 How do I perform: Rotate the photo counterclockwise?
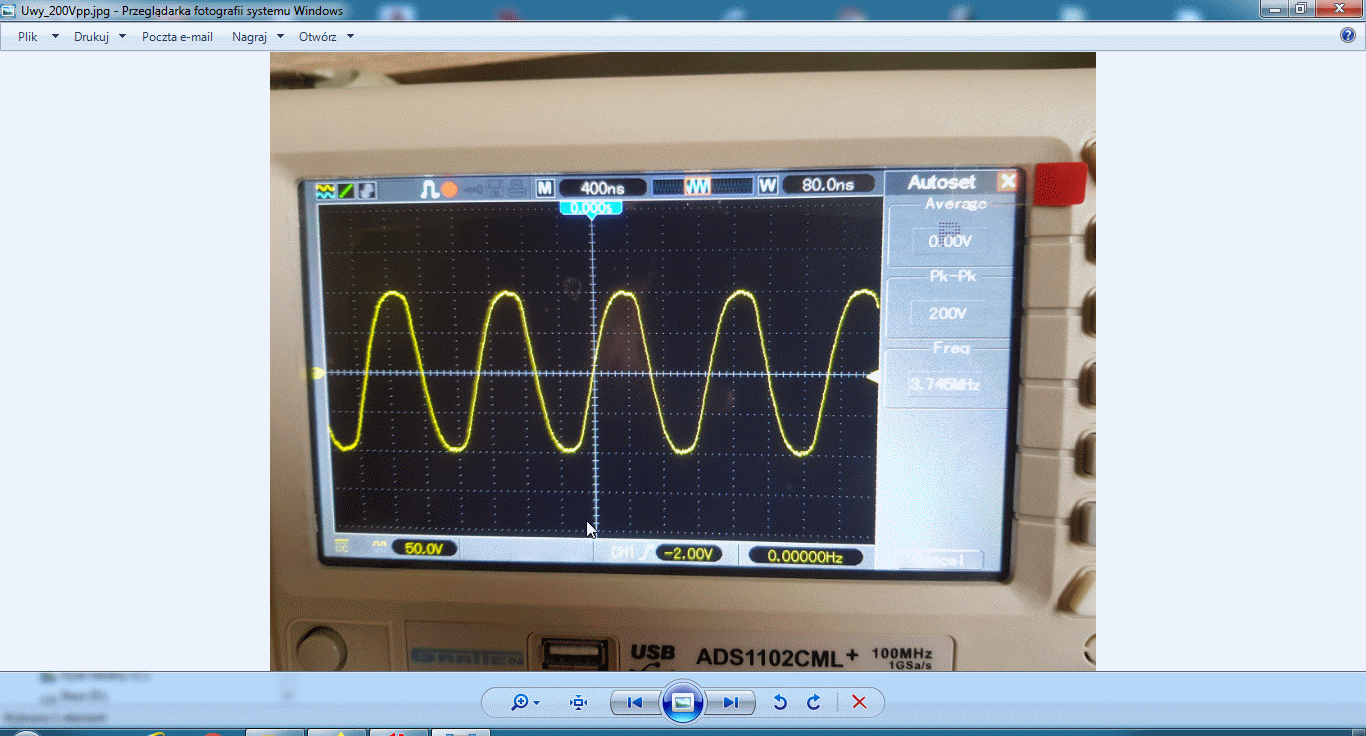coord(780,702)
